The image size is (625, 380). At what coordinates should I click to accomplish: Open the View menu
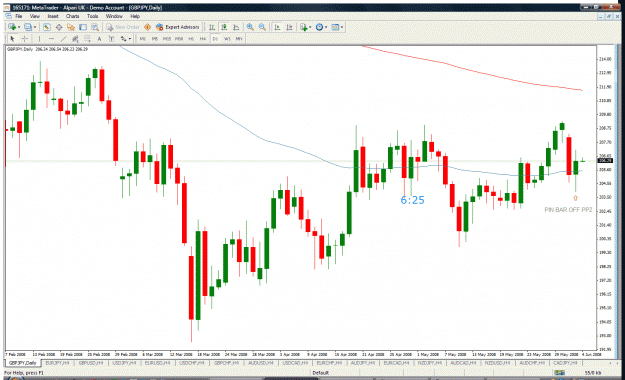[x=35, y=16]
